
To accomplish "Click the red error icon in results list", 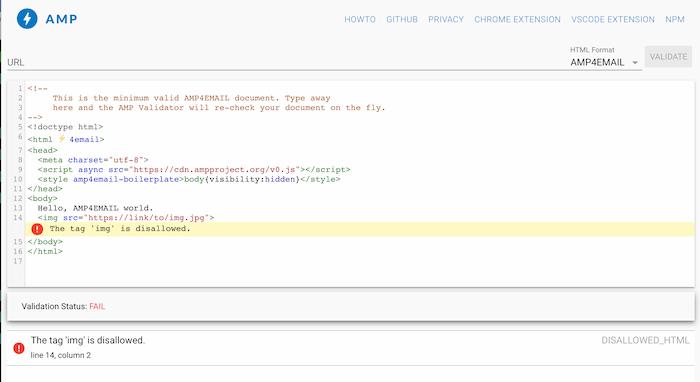I will coord(19,348).
